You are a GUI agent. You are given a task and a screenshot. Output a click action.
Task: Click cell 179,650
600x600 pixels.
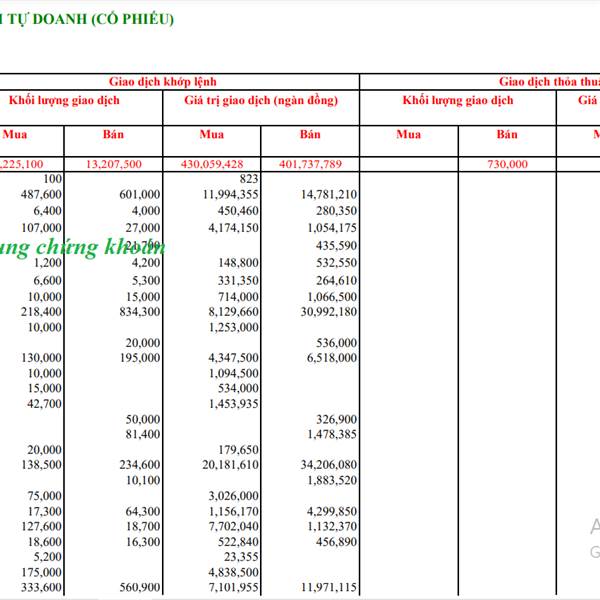[x=238, y=450]
